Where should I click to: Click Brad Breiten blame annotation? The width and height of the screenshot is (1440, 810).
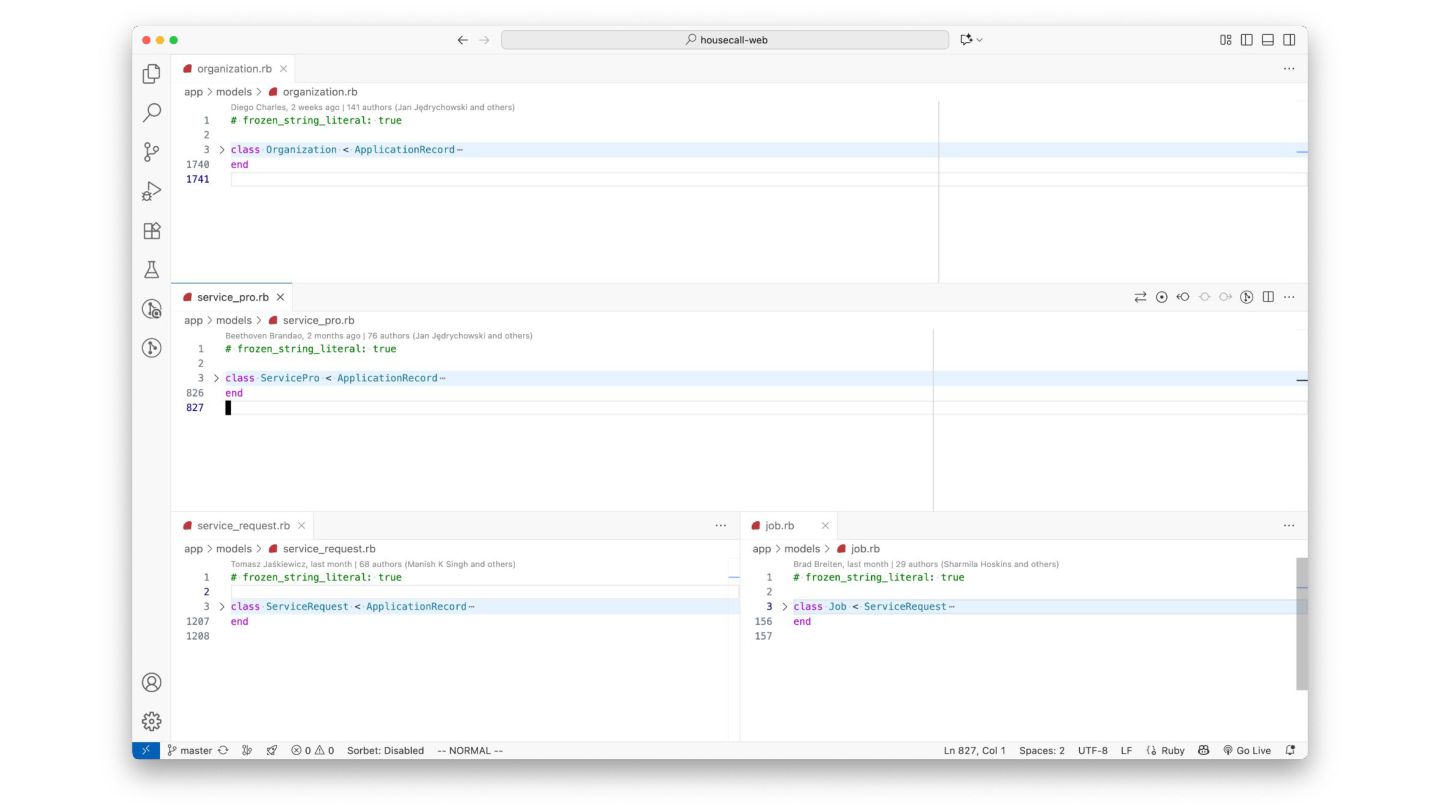926,564
